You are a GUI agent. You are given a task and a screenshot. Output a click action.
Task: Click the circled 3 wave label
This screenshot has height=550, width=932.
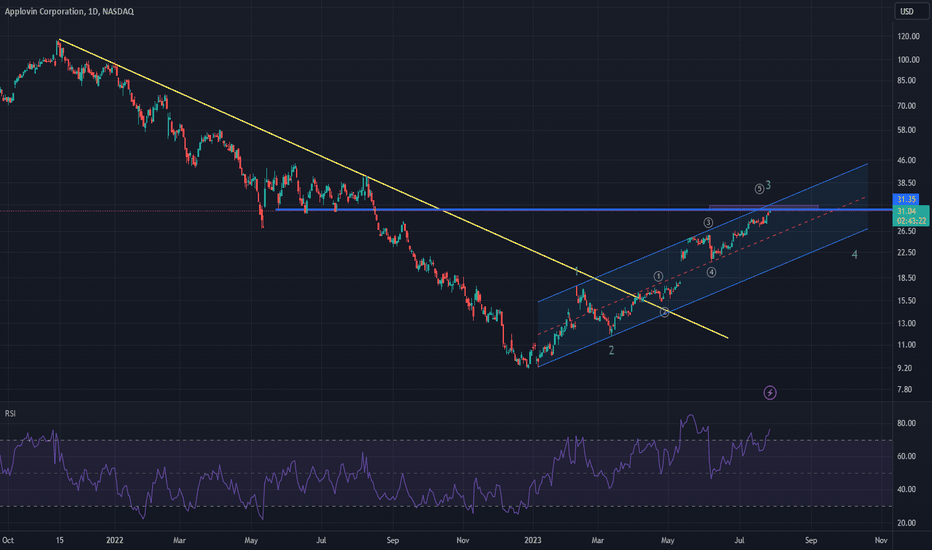pyautogui.click(x=708, y=222)
